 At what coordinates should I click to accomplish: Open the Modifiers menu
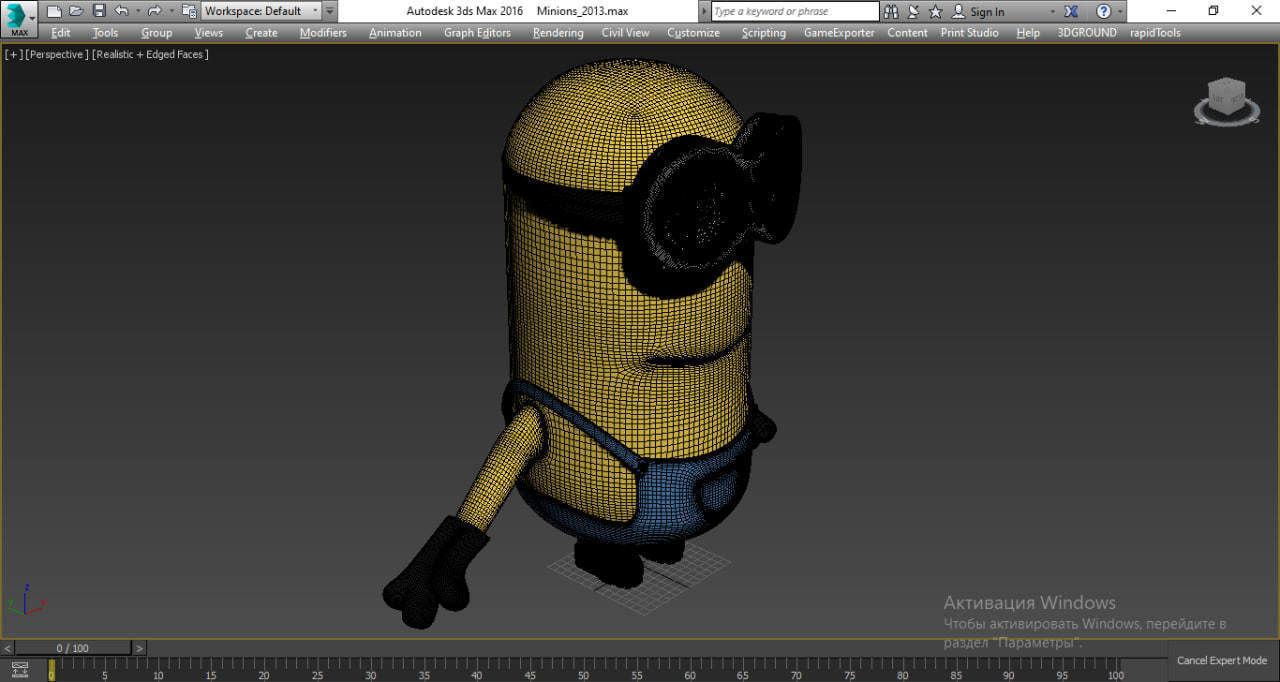coord(323,32)
